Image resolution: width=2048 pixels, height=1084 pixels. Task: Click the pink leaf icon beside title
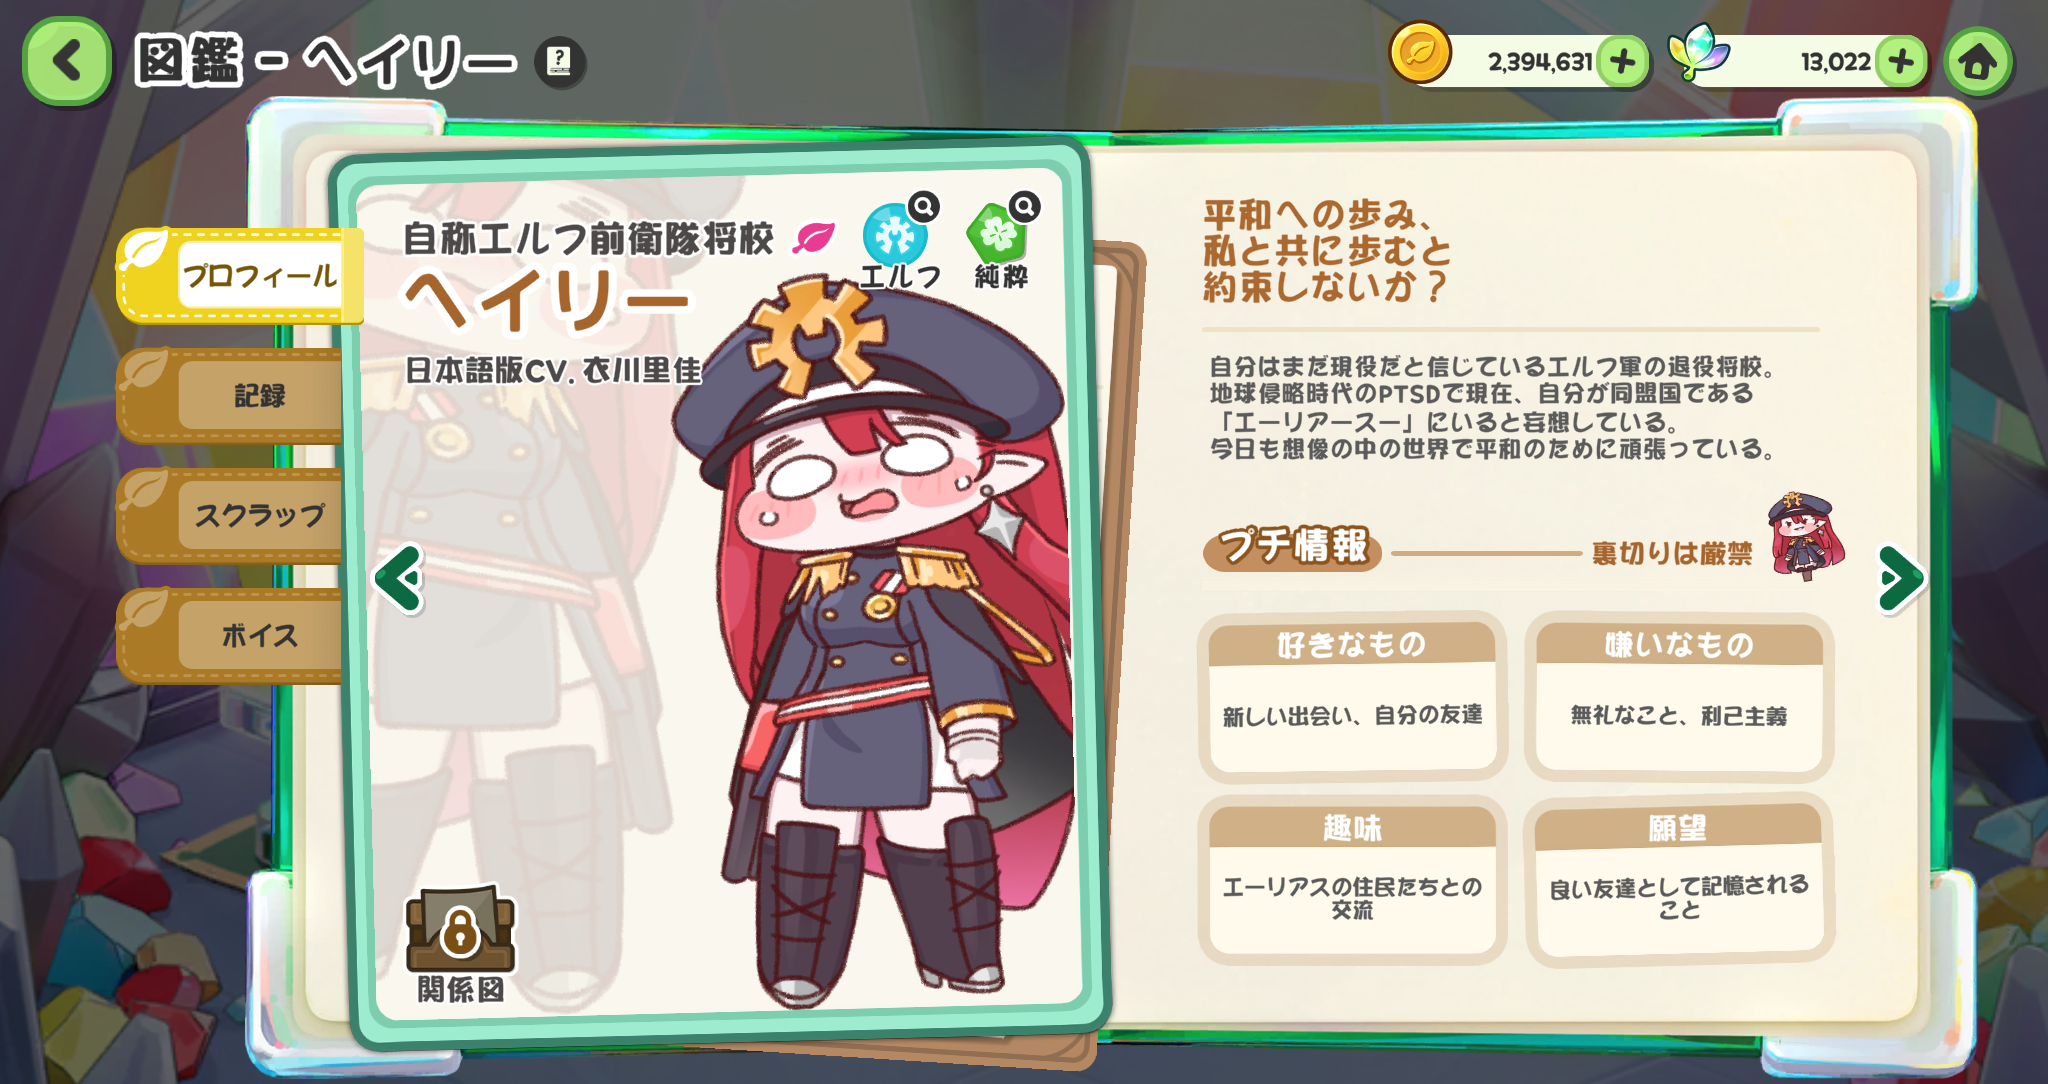(813, 238)
